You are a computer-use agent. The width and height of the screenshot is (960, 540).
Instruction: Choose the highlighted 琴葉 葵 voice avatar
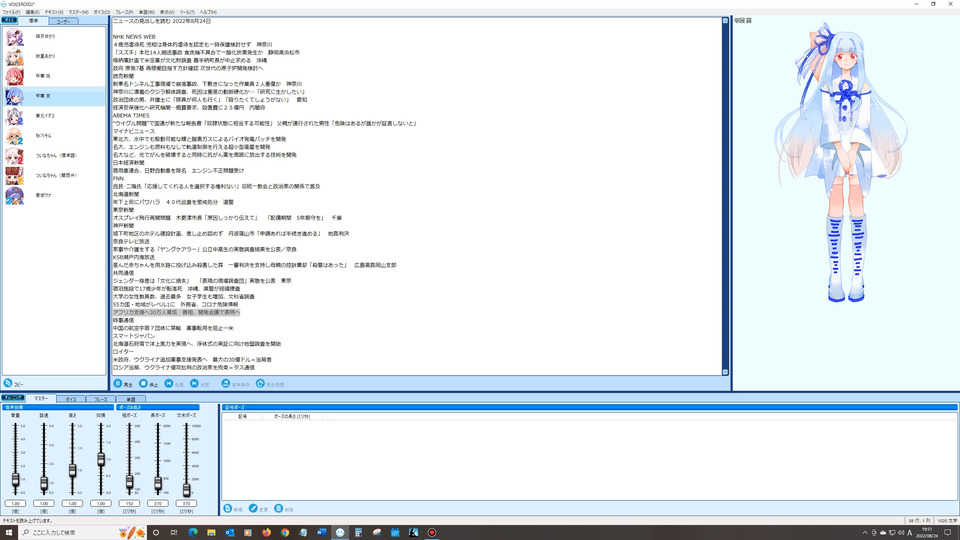point(15,96)
